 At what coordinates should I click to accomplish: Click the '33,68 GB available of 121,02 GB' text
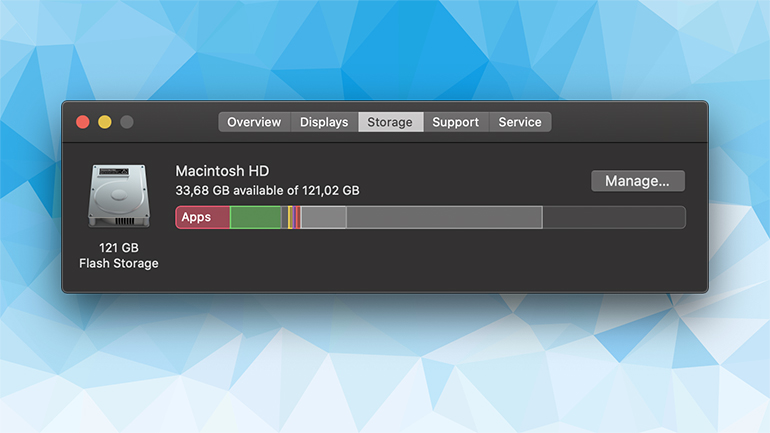click(268, 190)
